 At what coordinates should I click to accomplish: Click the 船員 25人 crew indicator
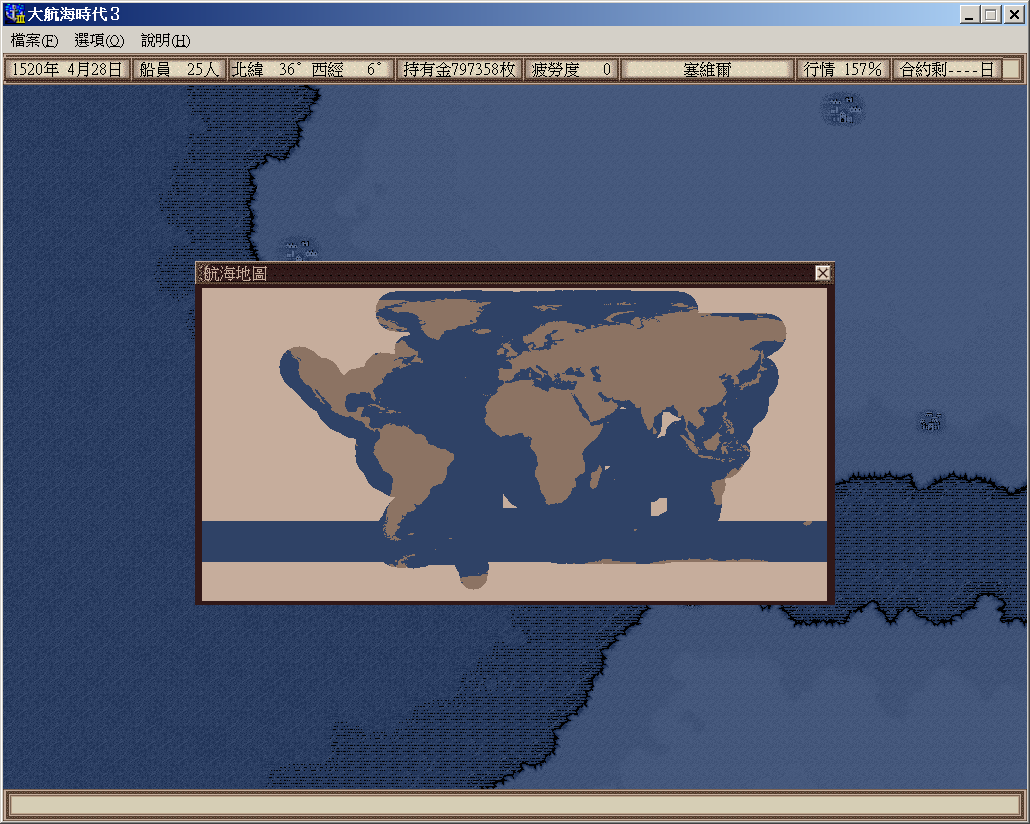pyautogui.click(x=179, y=69)
